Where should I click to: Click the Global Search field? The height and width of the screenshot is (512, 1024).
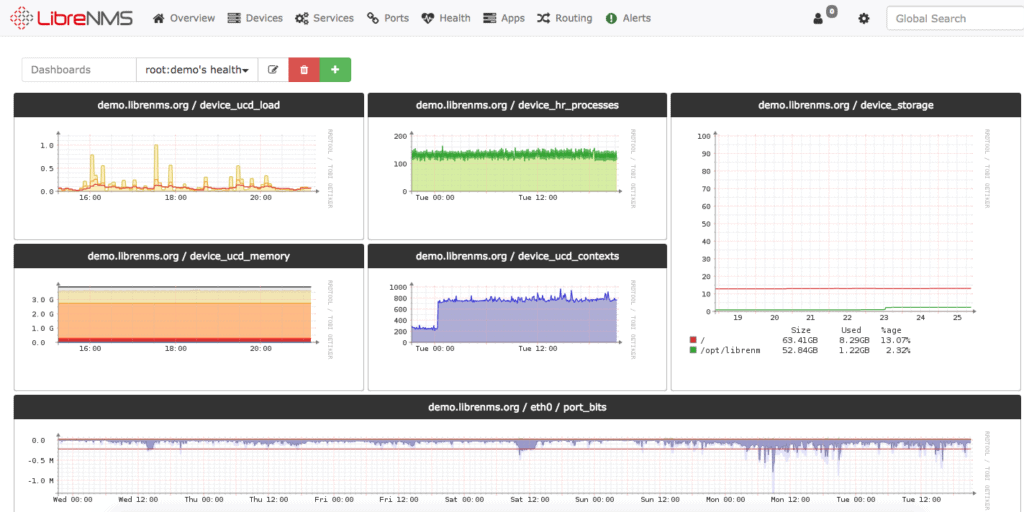pos(955,18)
